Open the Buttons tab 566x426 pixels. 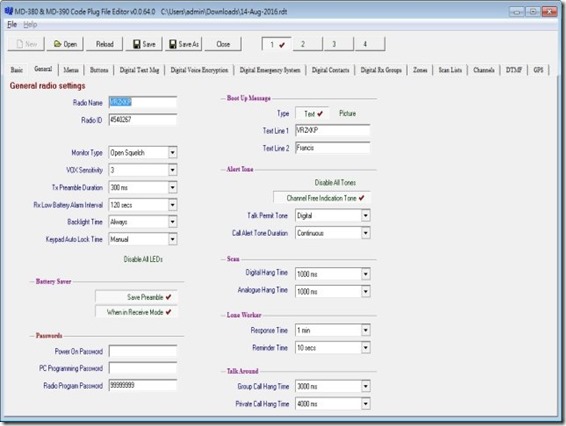[x=99, y=70]
